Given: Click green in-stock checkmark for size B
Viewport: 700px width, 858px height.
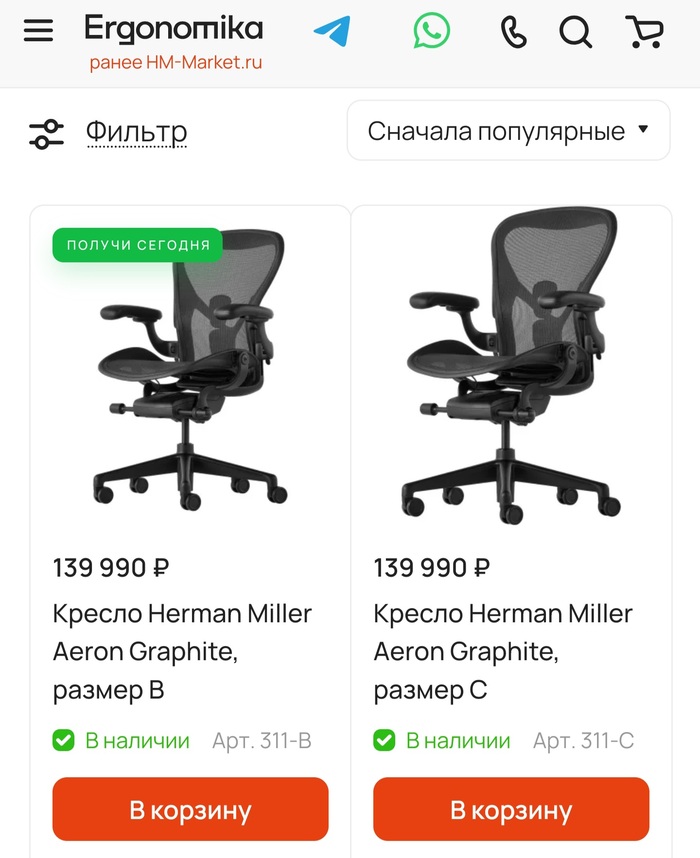Looking at the screenshot, I should coord(64,741).
